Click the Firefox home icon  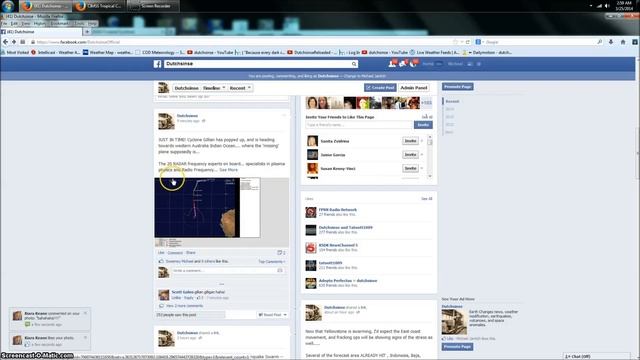[623, 42]
